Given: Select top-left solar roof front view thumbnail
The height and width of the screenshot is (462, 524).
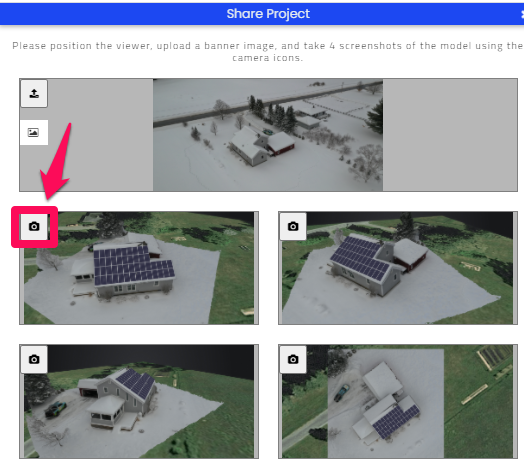Looking at the screenshot, I should click(139, 268).
